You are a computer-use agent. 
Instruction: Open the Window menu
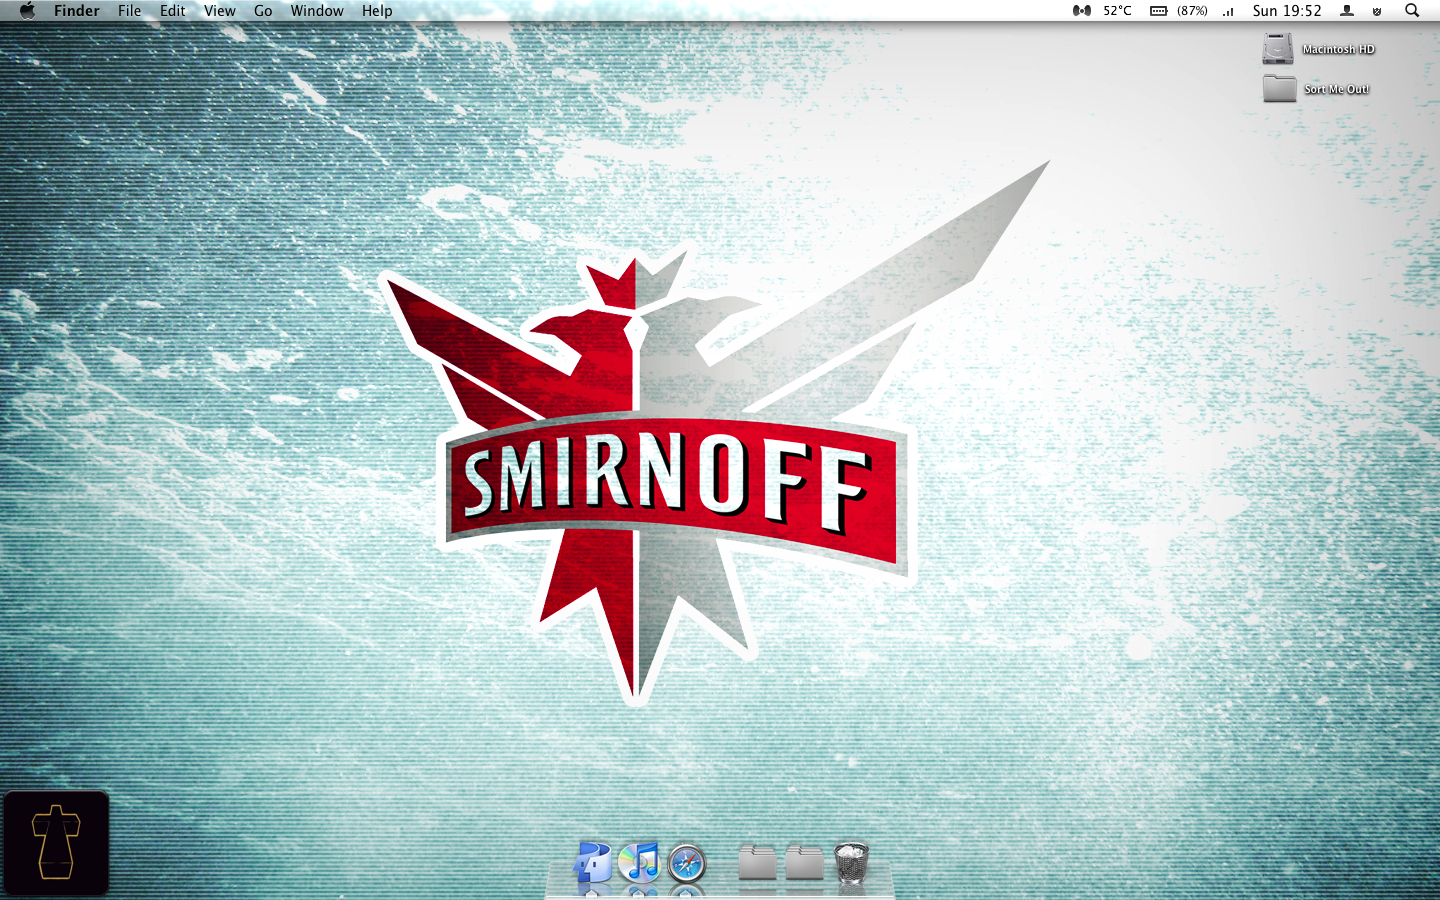coord(317,11)
